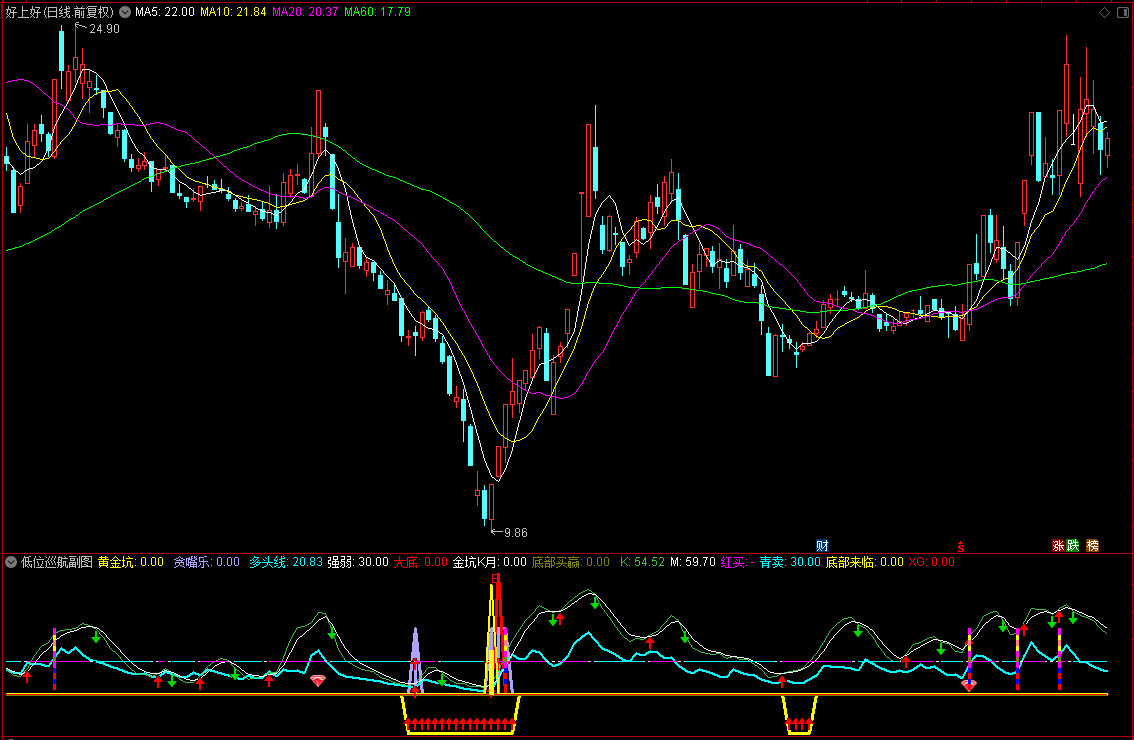
Task: Click the brown 榜 ranking icon
Action: (x=1093, y=545)
